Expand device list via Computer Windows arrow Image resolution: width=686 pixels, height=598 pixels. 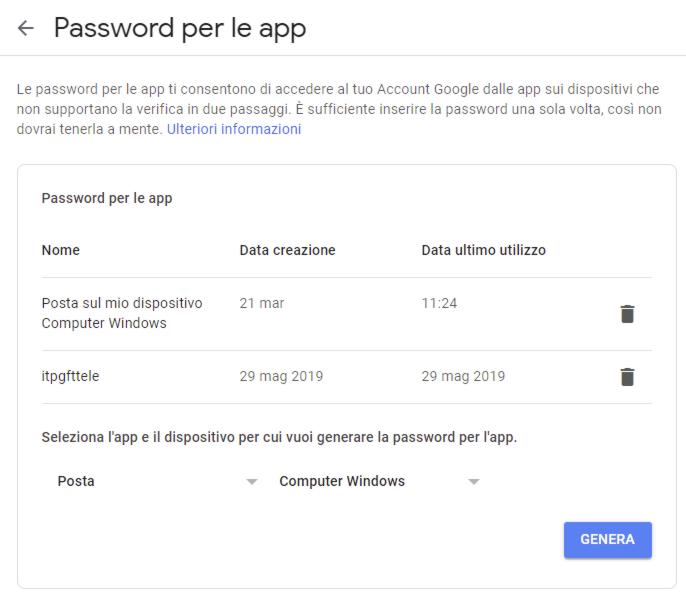click(x=474, y=482)
